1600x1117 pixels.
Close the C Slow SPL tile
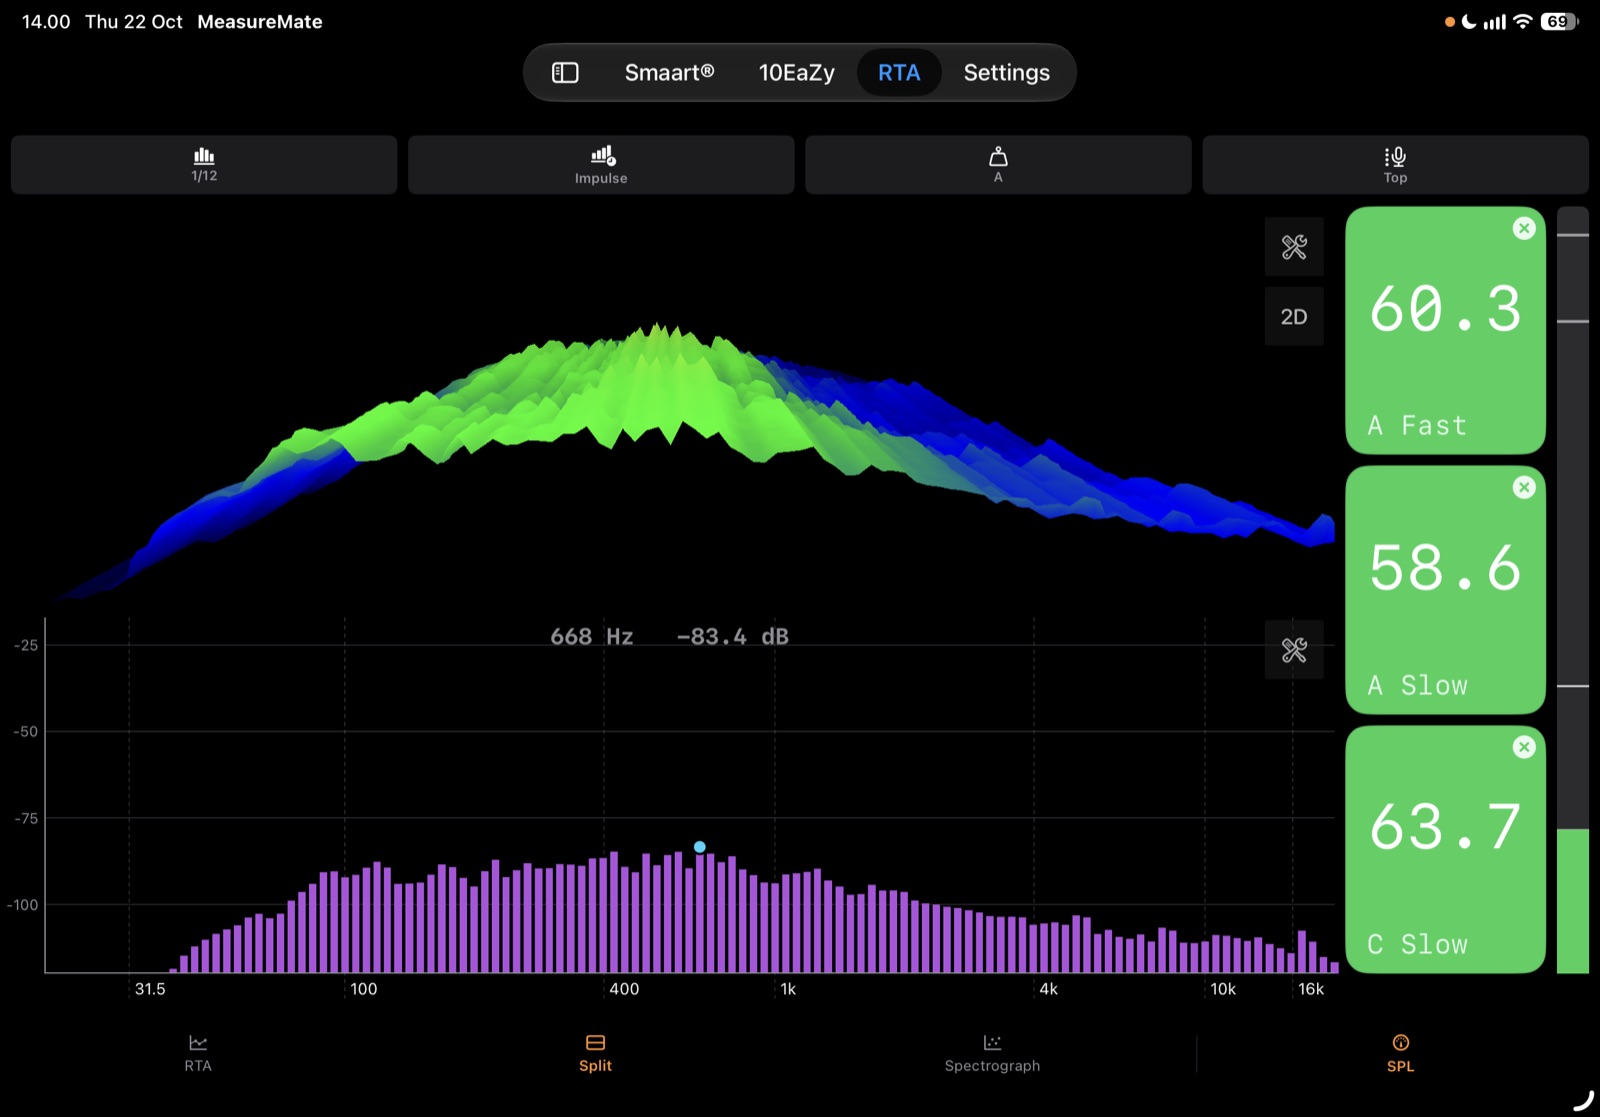click(1524, 747)
